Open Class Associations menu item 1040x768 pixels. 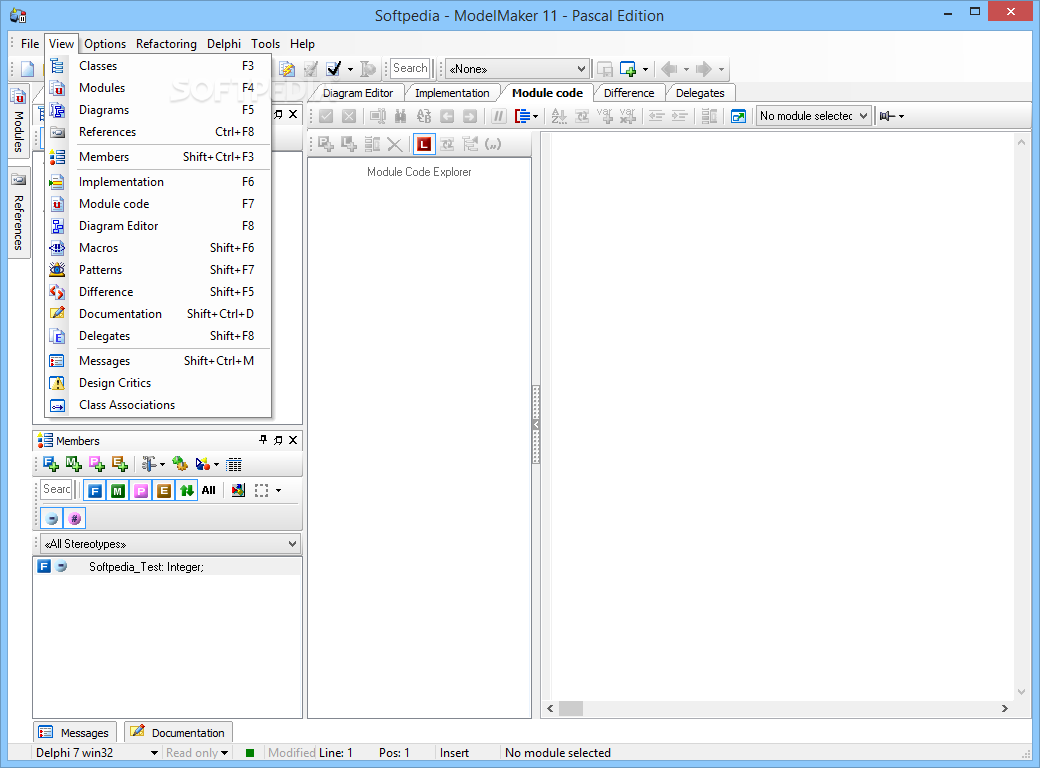pos(159,405)
